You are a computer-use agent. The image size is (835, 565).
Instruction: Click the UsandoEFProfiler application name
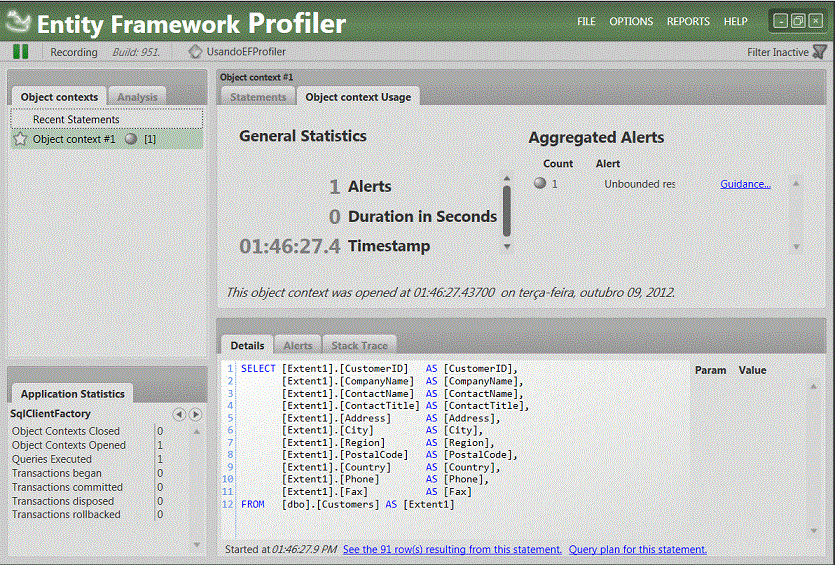point(246,52)
